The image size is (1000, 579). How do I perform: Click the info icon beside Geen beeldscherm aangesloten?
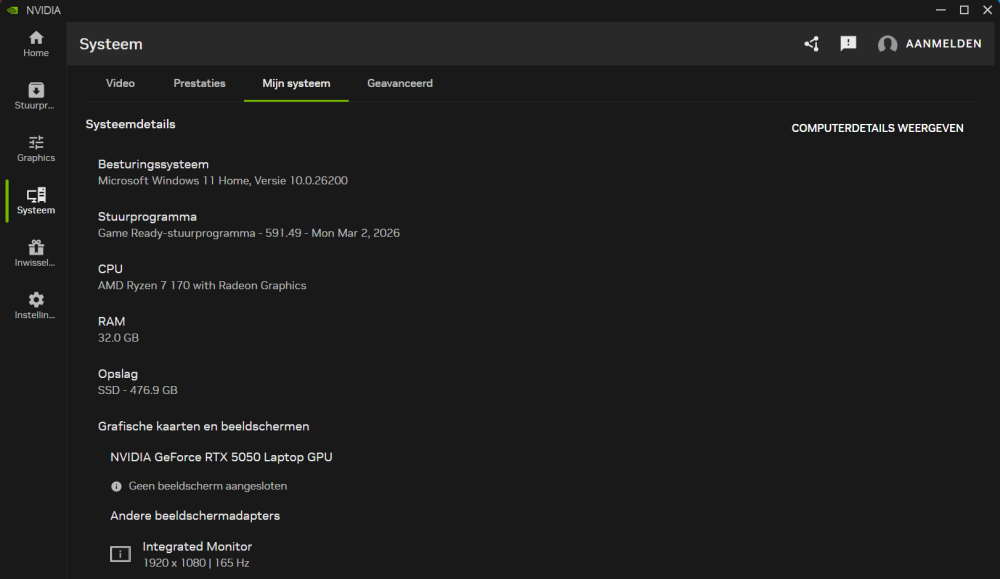(116, 487)
